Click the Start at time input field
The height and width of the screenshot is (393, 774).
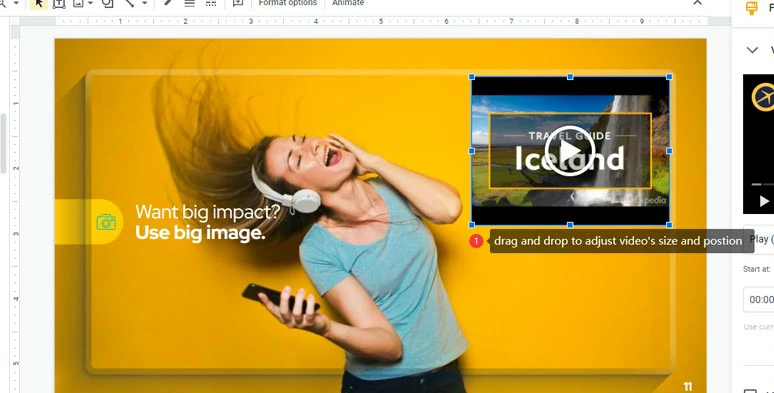[x=759, y=299]
